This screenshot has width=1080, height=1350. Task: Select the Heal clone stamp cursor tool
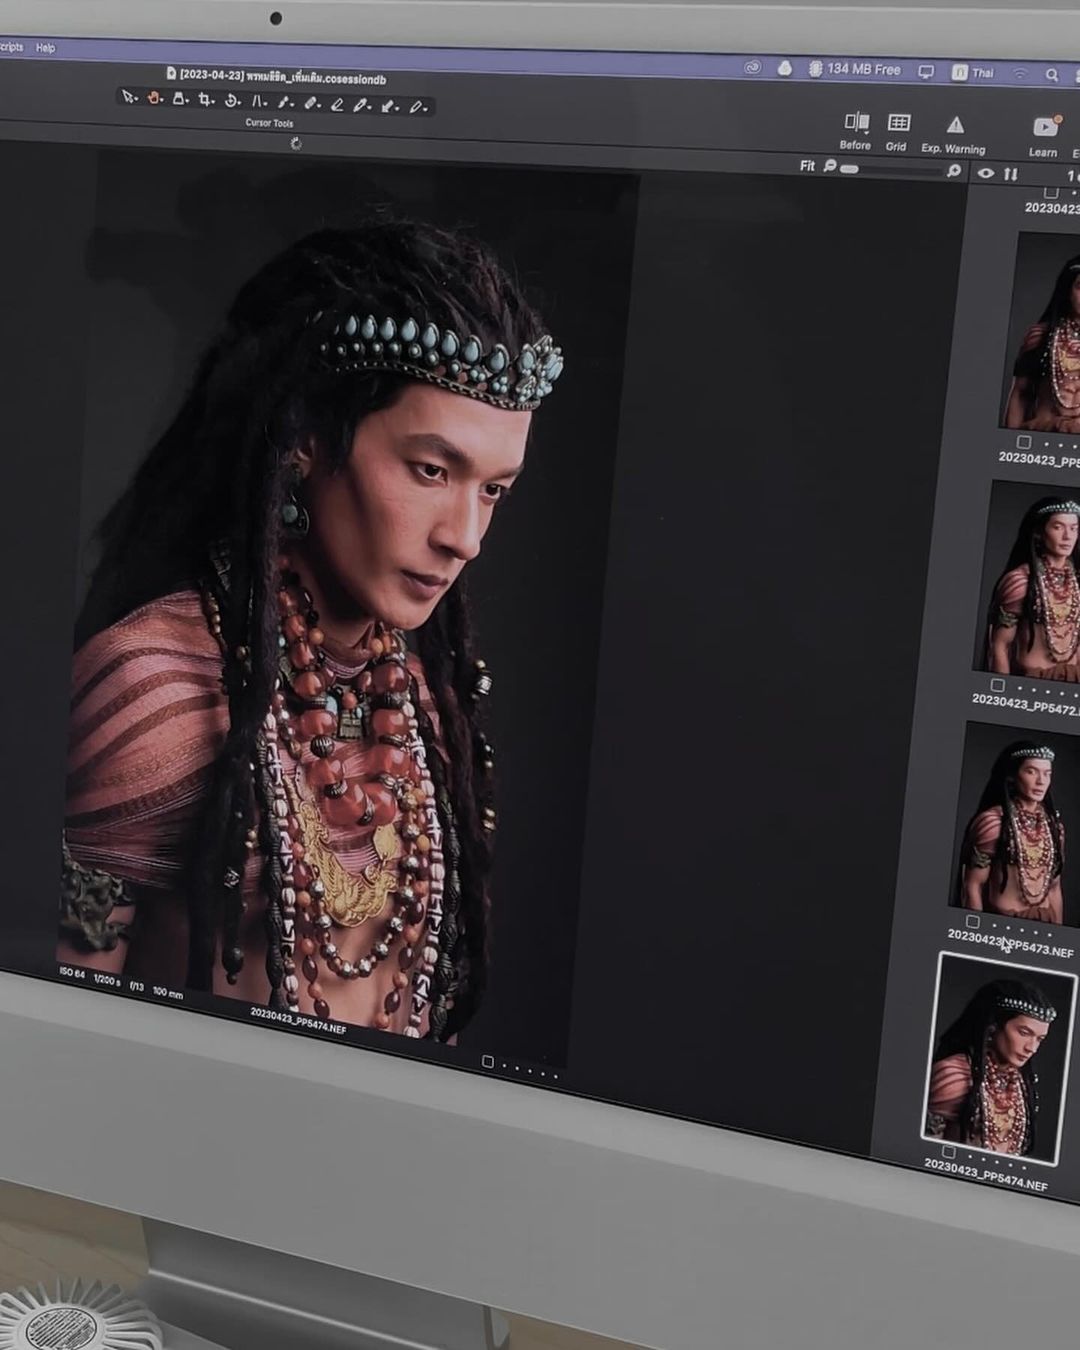(x=389, y=107)
